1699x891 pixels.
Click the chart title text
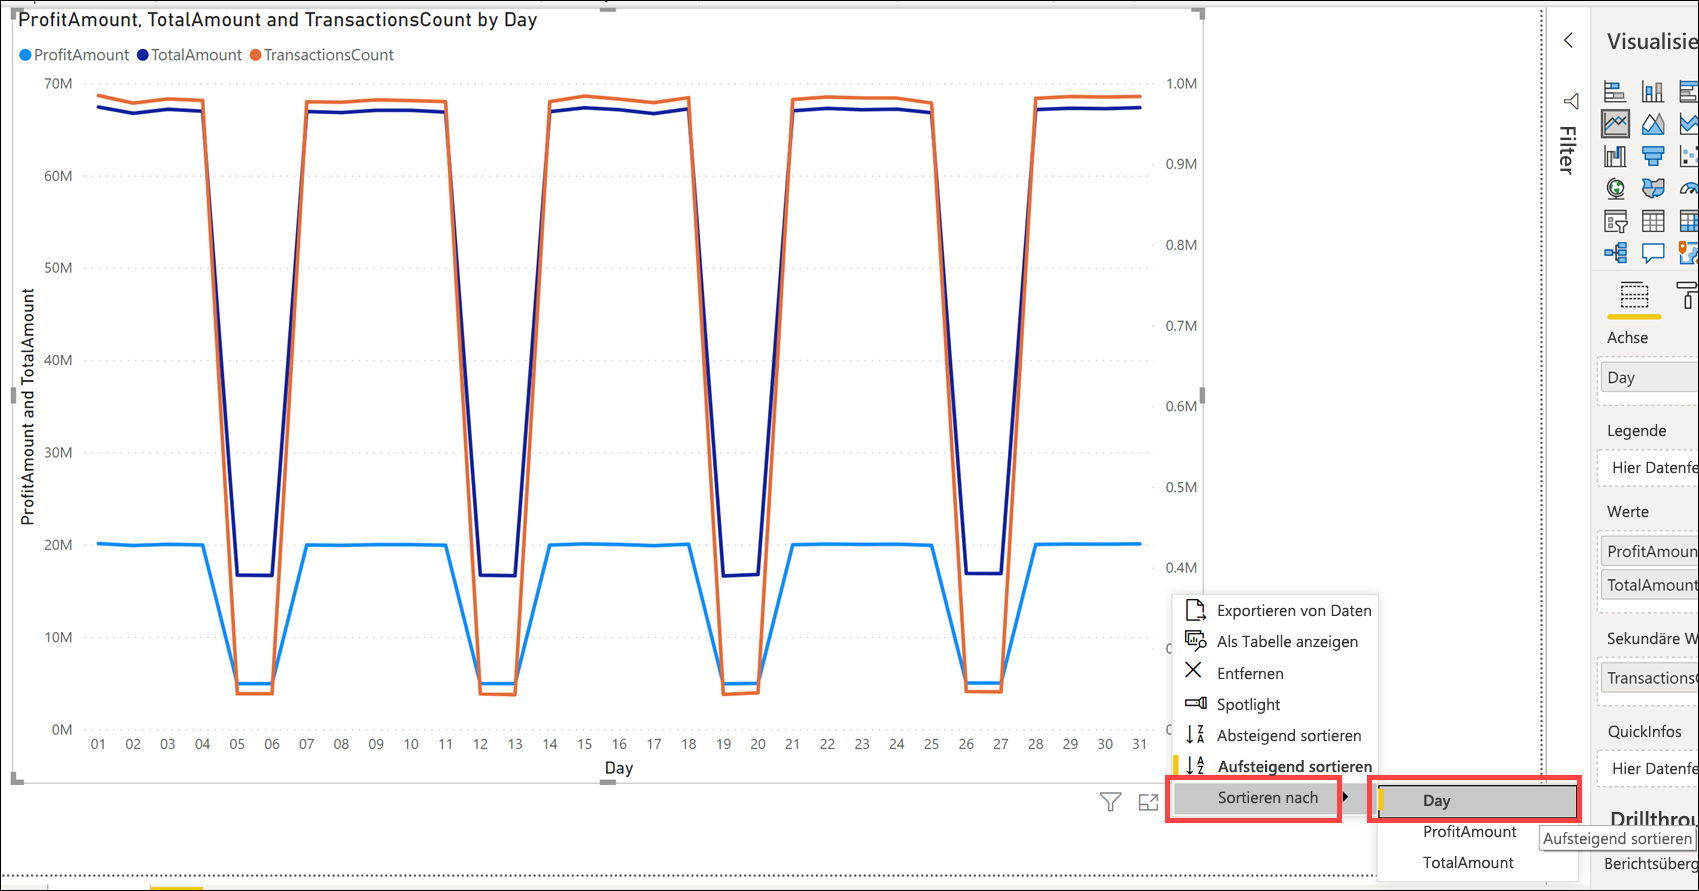(278, 20)
